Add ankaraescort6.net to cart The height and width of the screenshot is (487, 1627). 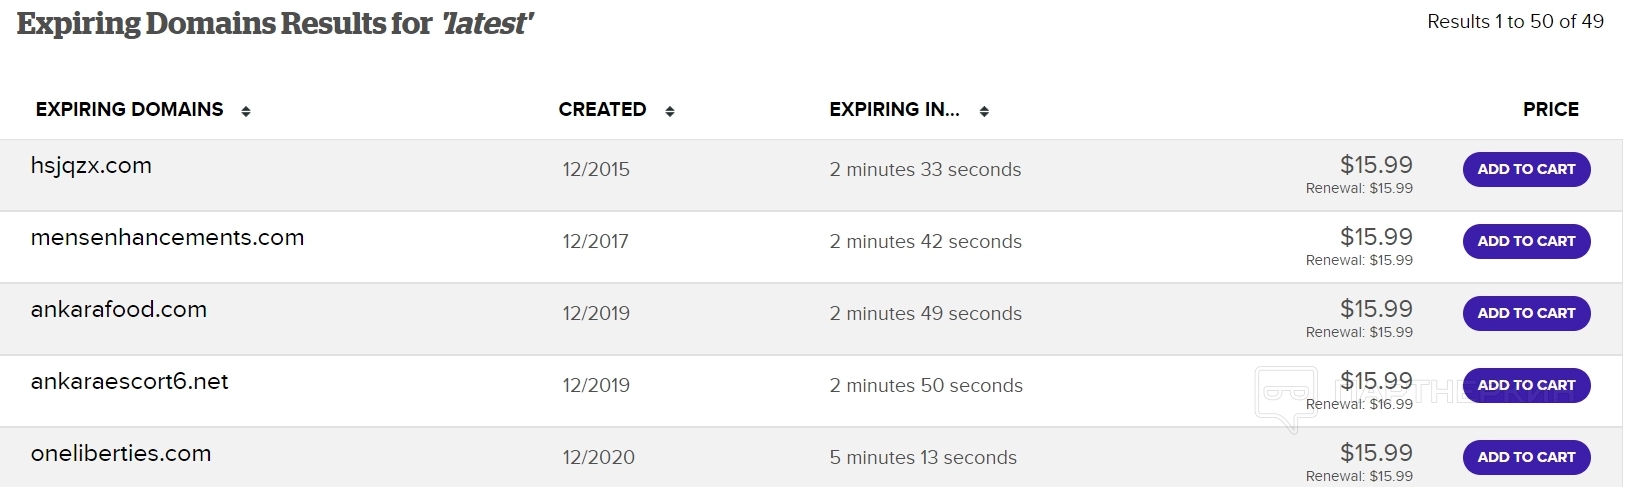click(x=1526, y=385)
